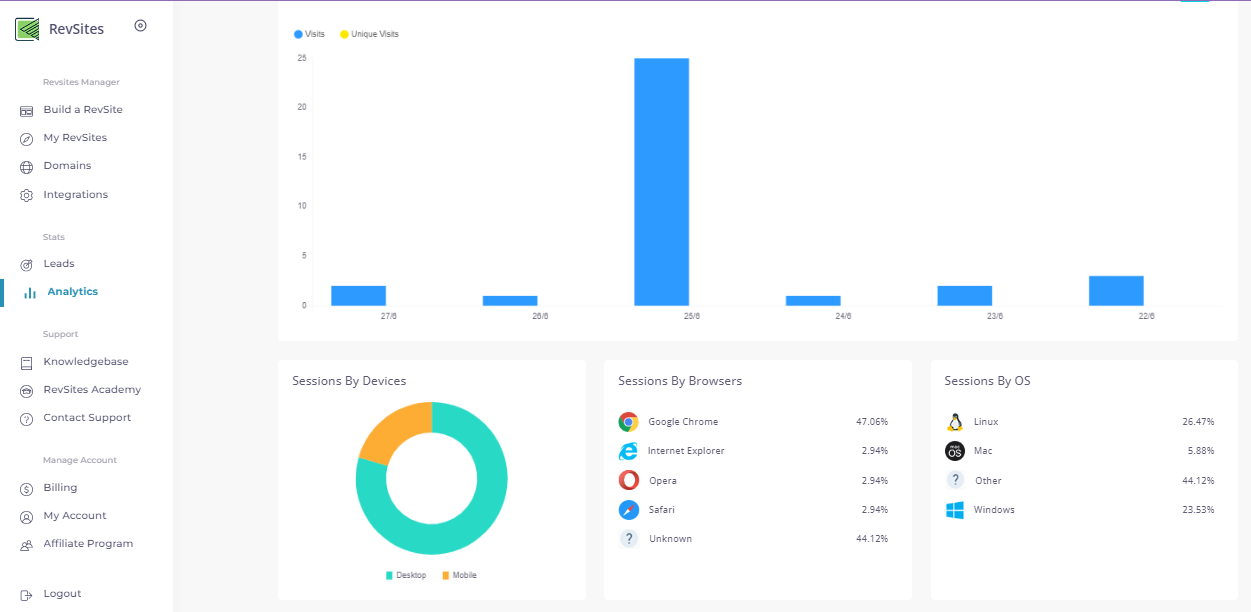The width and height of the screenshot is (1251, 612).
Task: Toggle Mobile legend in devices chart
Action: pos(459,576)
